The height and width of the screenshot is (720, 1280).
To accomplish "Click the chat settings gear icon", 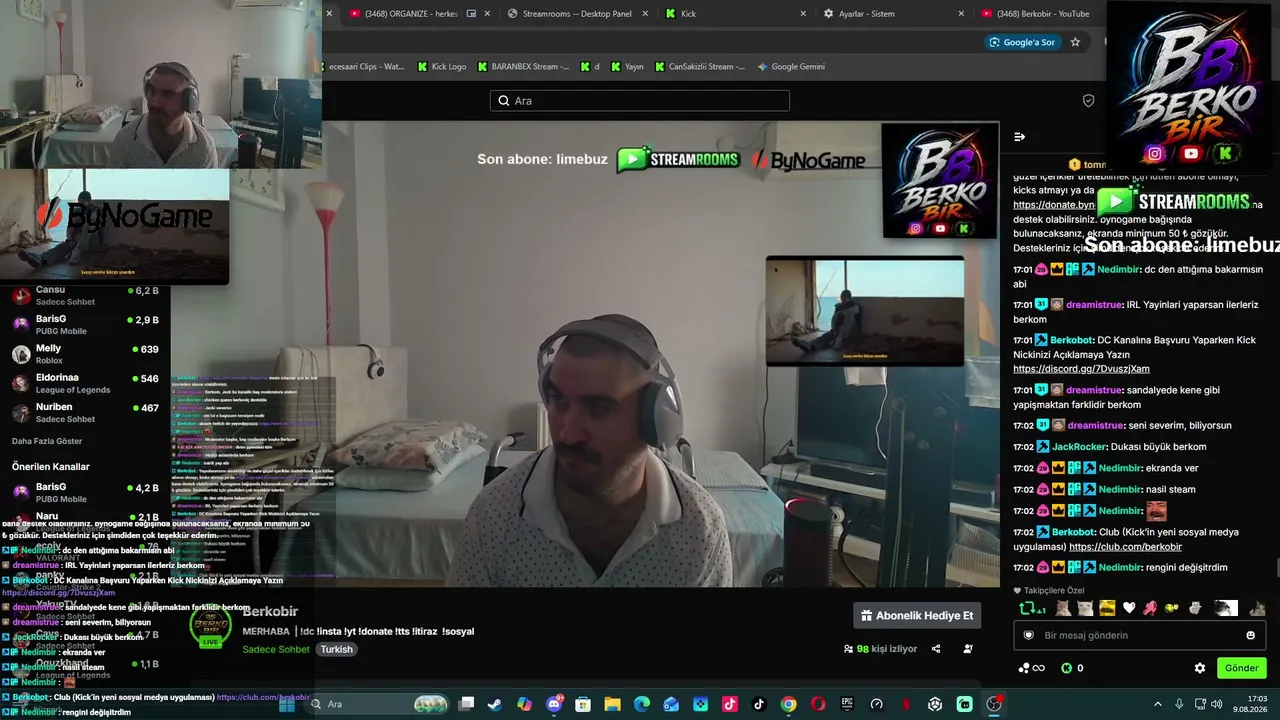I will click(1200, 668).
